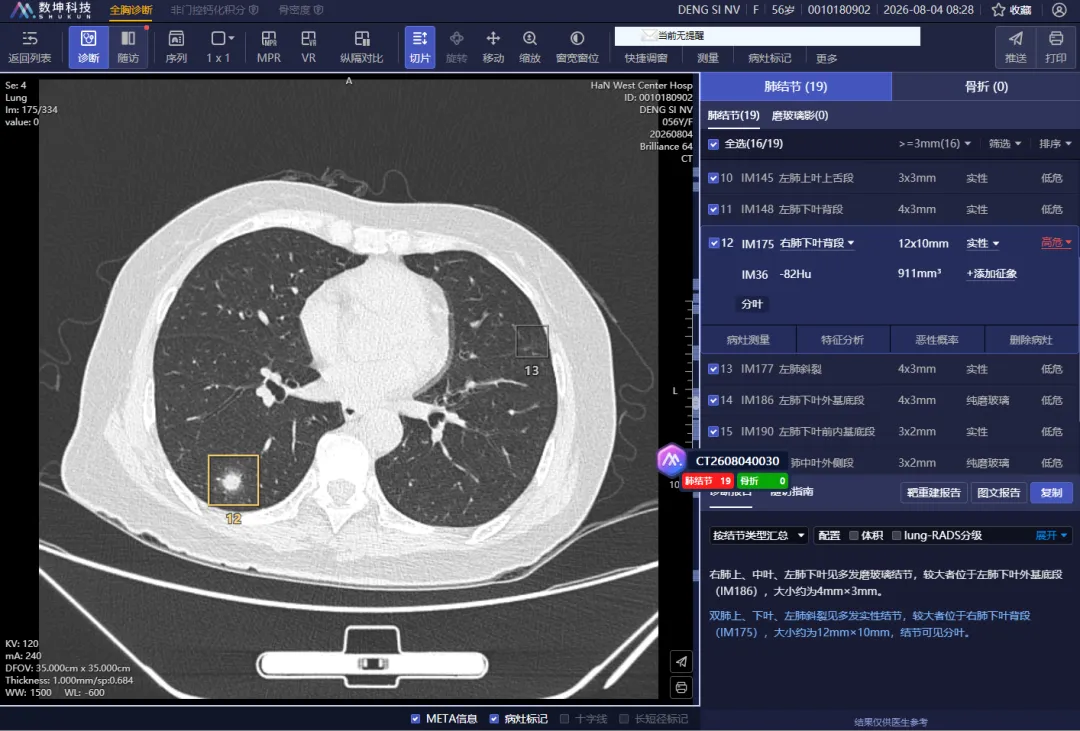
Task: Toggle the META信息 checkbox
Action: tap(415, 719)
